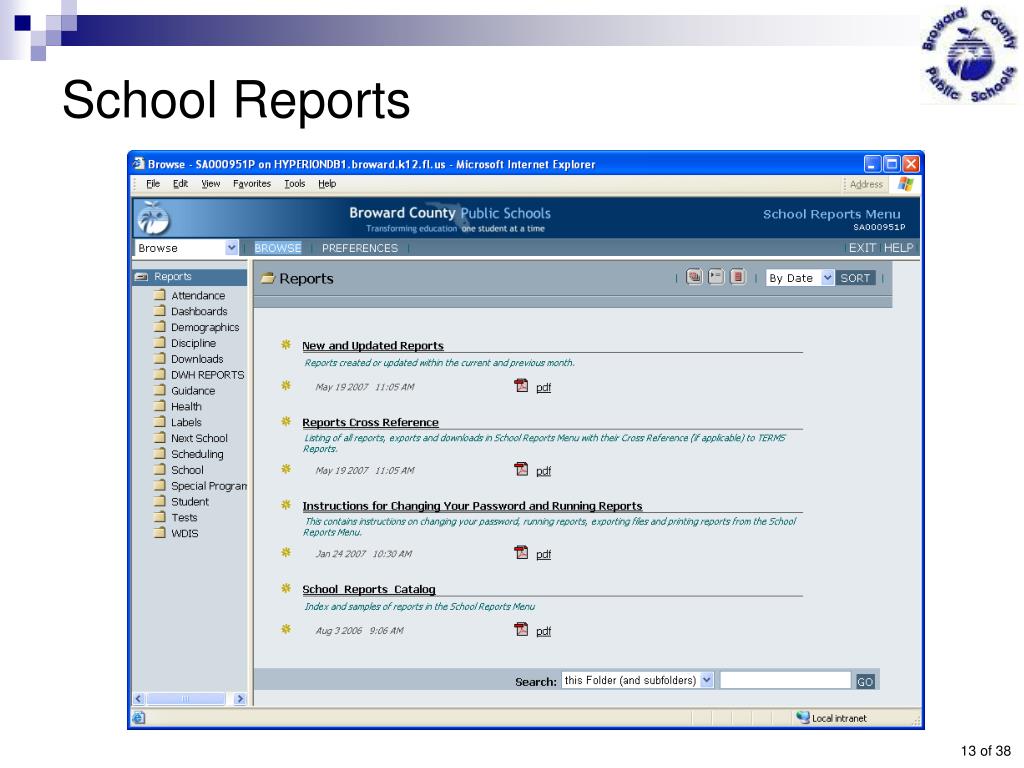This screenshot has height=768, width=1024.
Task: Select the Scheduling folder in tree
Action: 197,454
